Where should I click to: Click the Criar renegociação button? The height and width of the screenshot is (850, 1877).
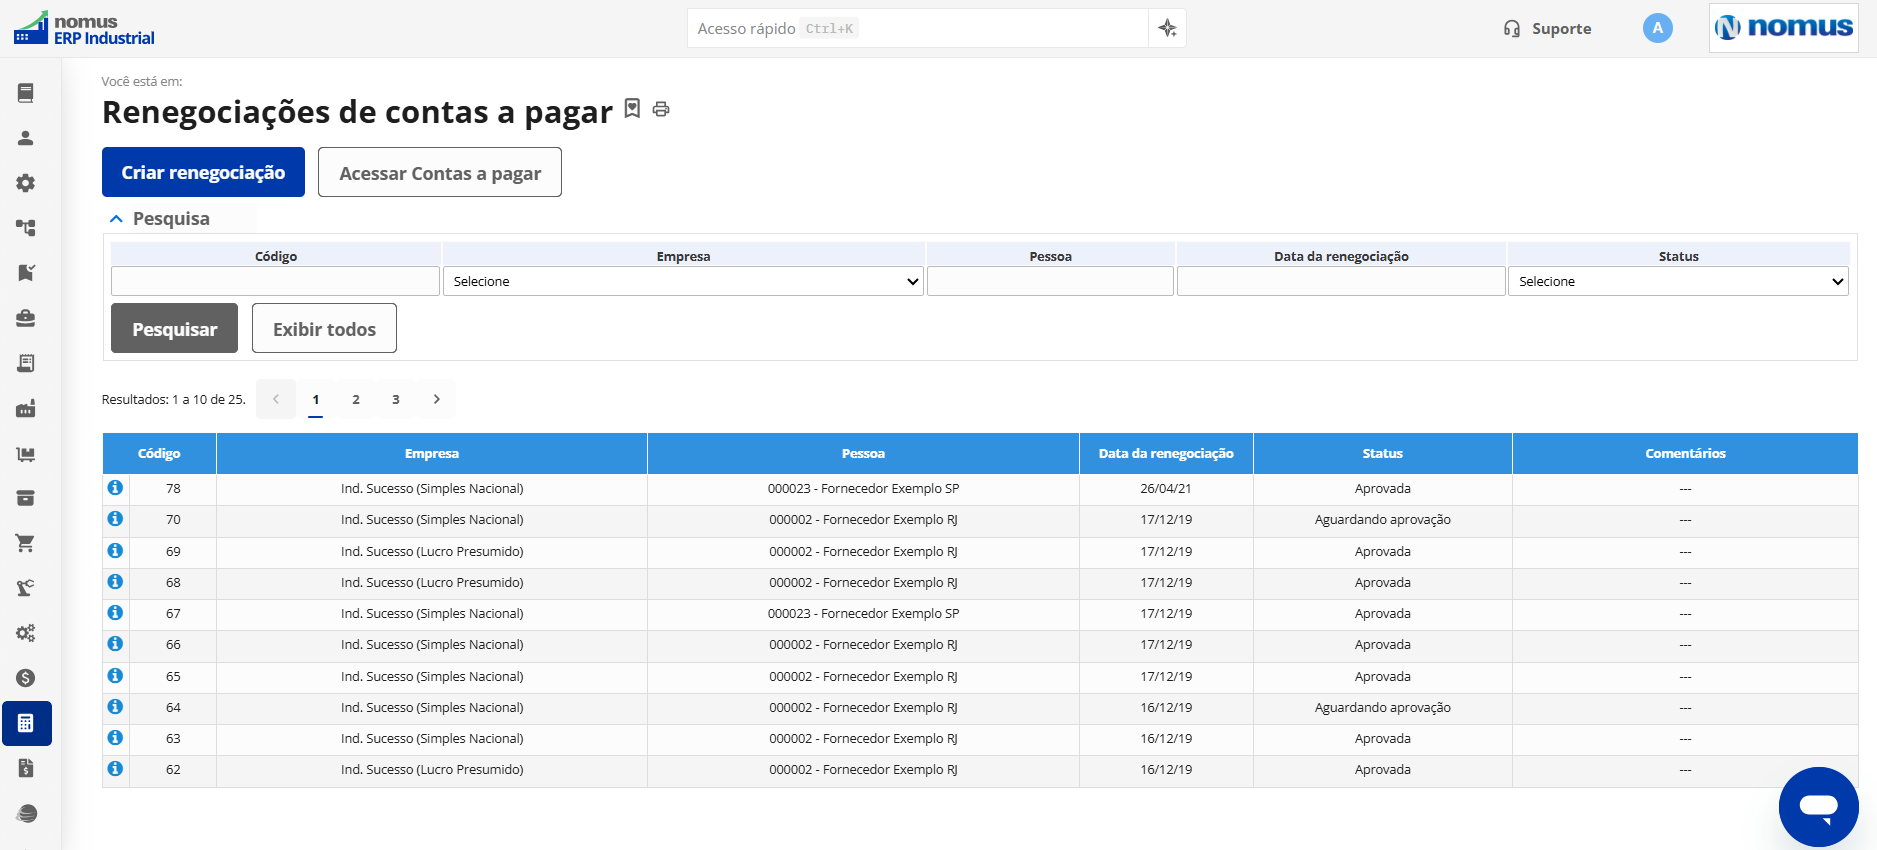[203, 172]
